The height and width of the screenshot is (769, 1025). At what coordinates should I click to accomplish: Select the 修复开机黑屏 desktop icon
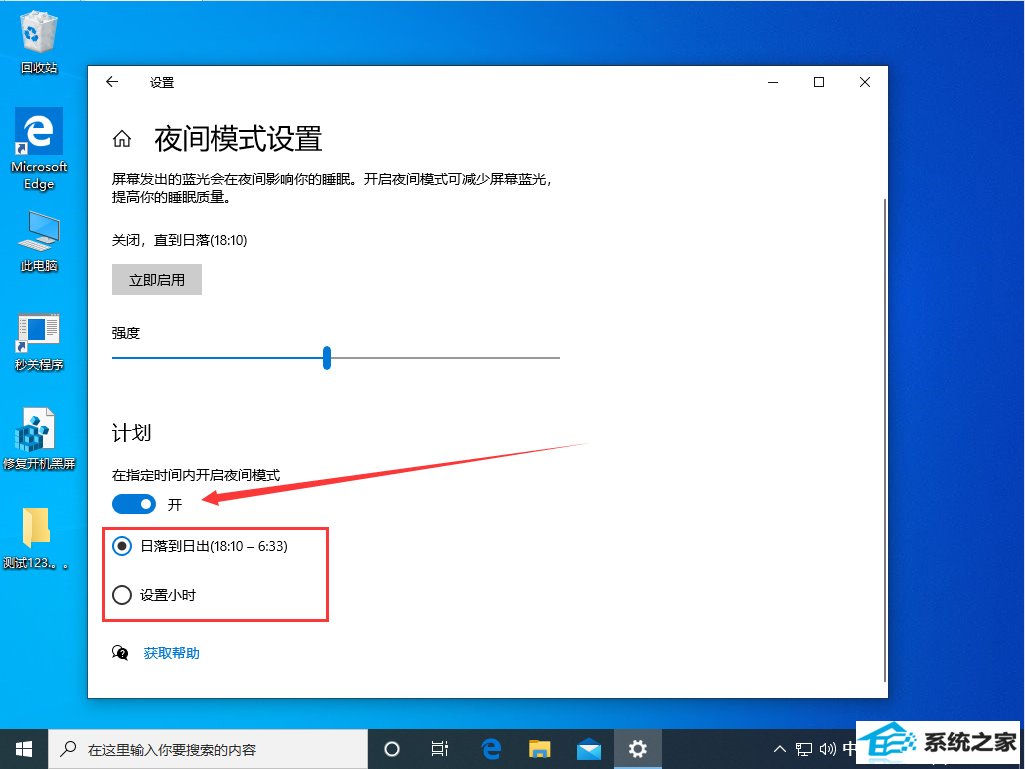pyautogui.click(x=39, y=439)
